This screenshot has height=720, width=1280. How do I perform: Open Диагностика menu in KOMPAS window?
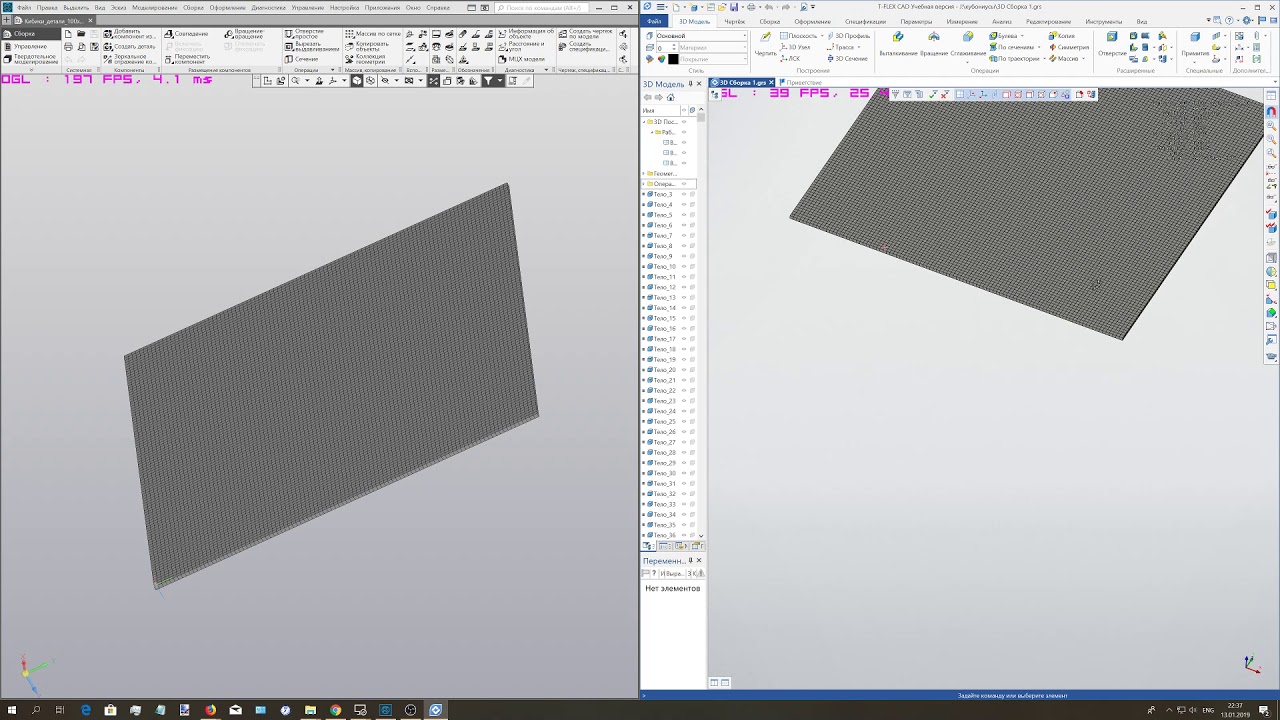click(x=268, y=7)
